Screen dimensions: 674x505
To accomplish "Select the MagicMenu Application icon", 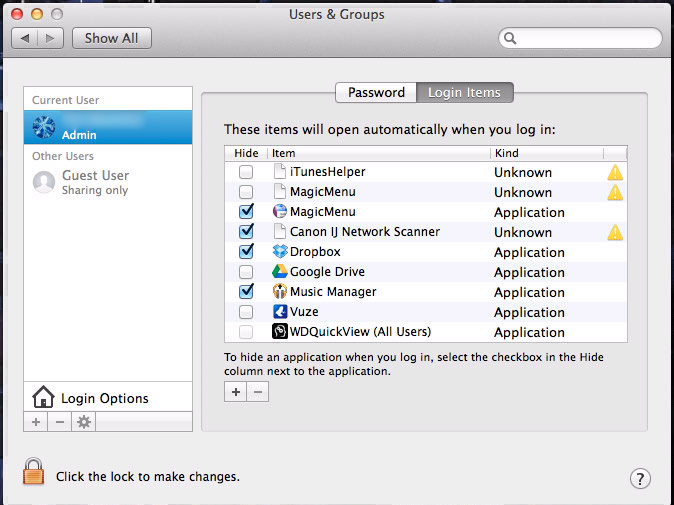I will tap(280, 211).
